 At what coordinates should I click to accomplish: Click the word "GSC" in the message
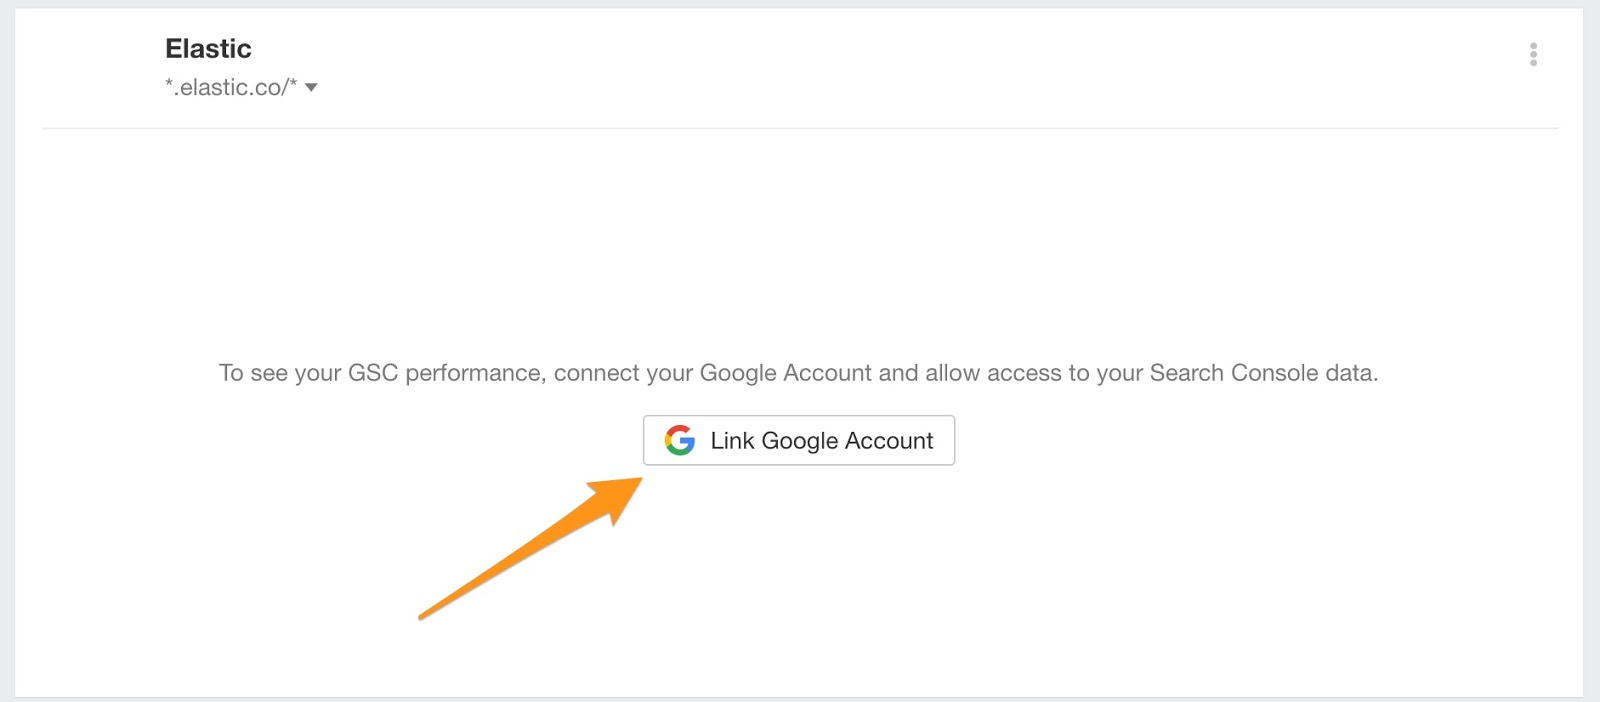pos(372,373)
